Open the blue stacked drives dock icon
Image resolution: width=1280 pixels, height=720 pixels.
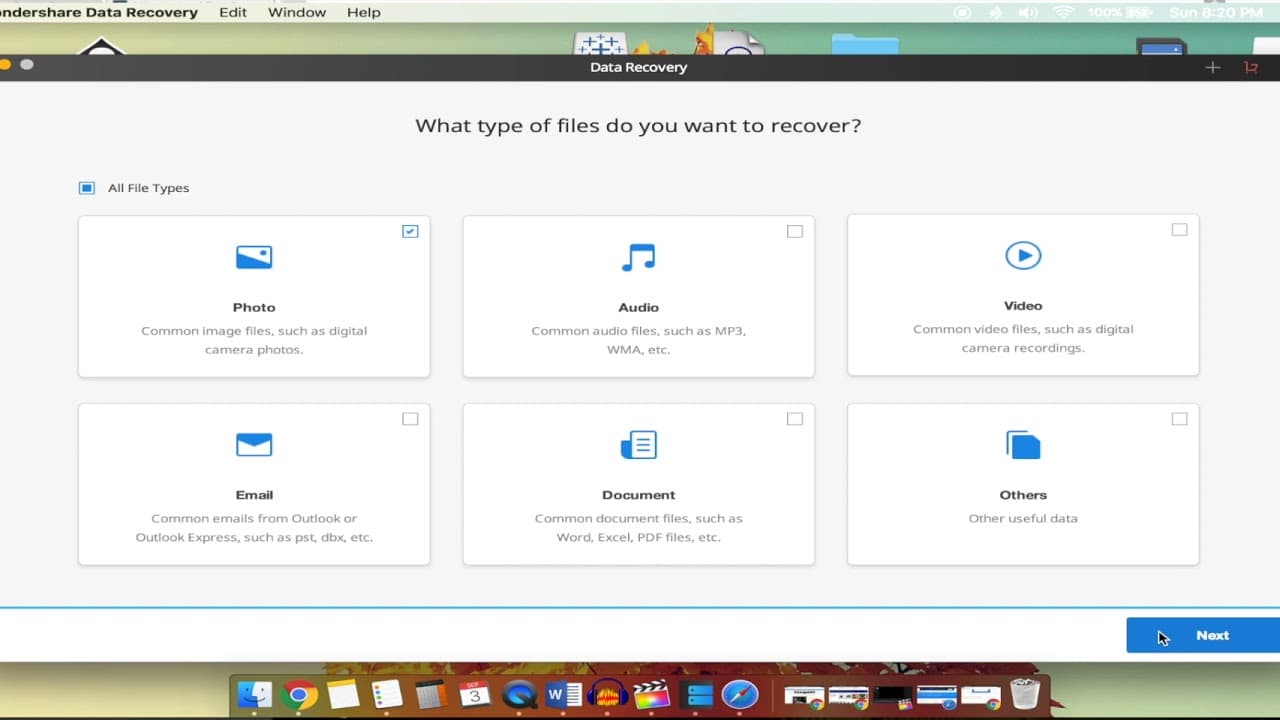point(696,694)
